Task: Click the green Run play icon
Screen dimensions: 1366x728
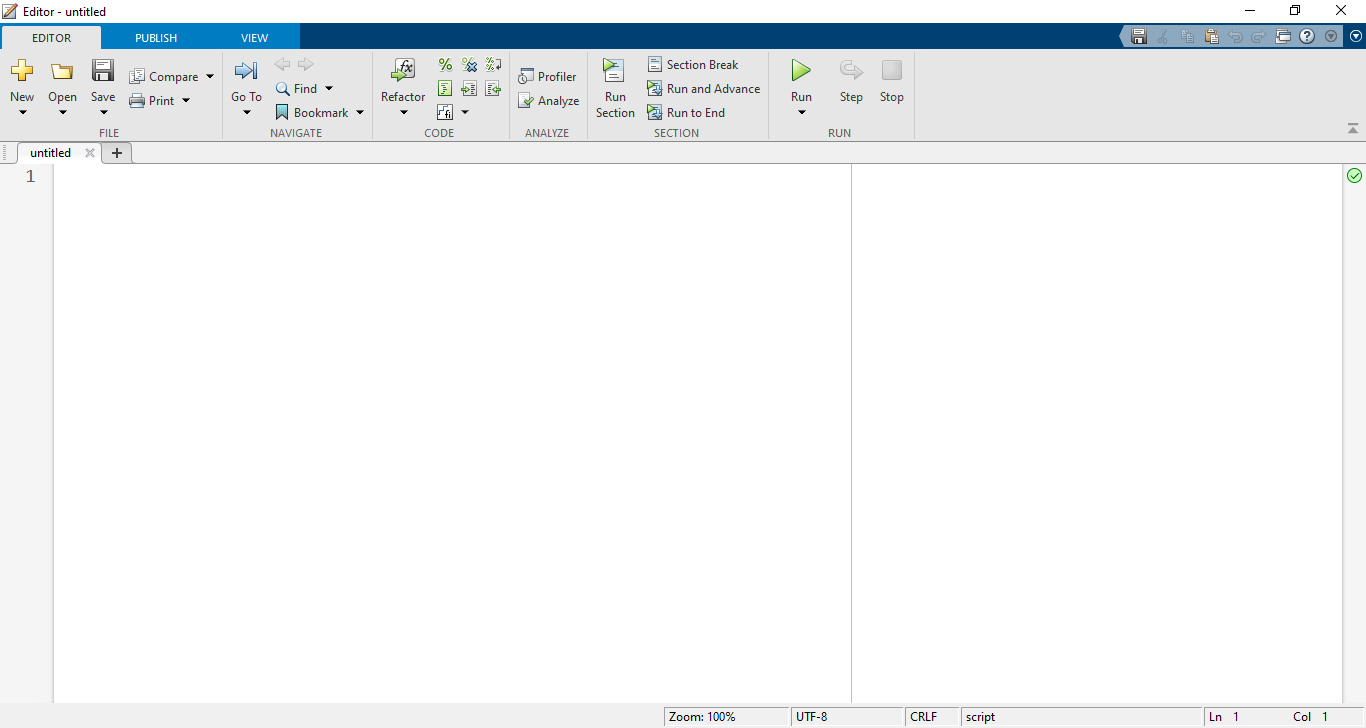Action: (x=801, y=71)
